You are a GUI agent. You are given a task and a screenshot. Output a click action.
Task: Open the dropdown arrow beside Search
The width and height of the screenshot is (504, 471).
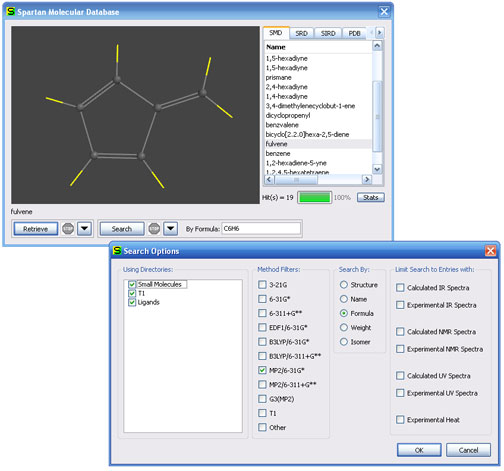pos(171,229)
